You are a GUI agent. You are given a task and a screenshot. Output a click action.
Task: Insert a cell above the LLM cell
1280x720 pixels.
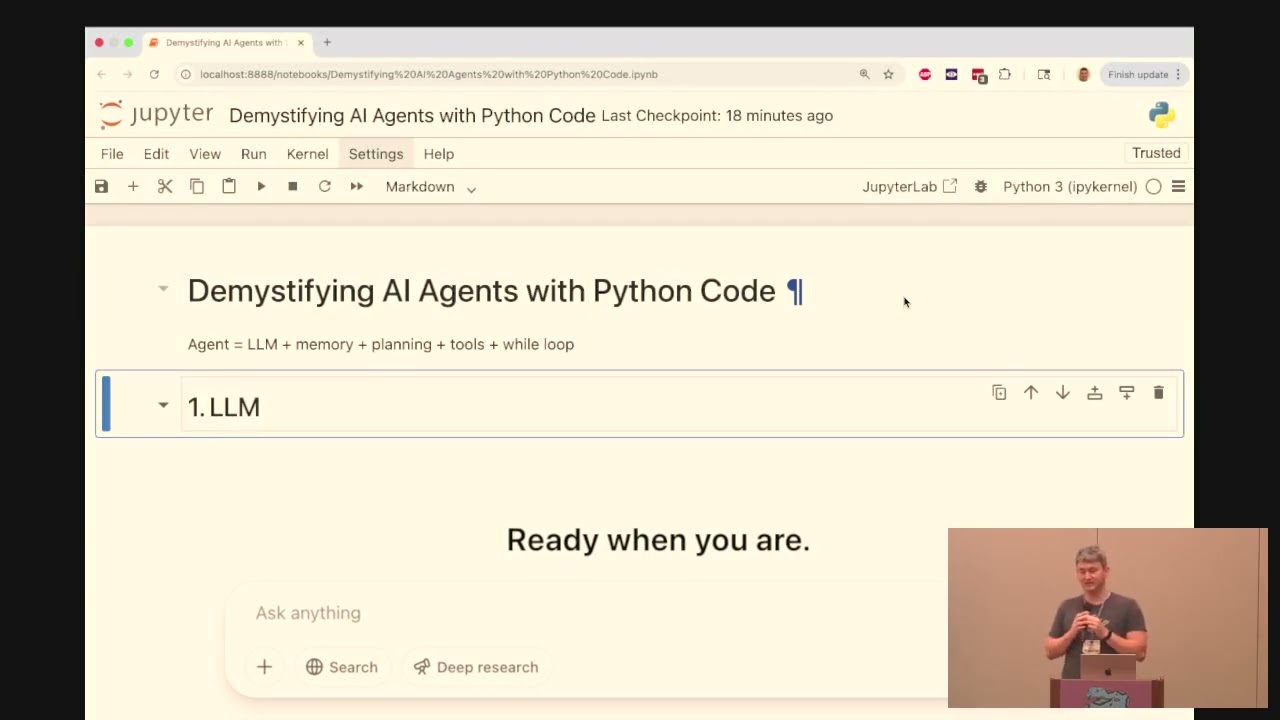pos(1095,393)
